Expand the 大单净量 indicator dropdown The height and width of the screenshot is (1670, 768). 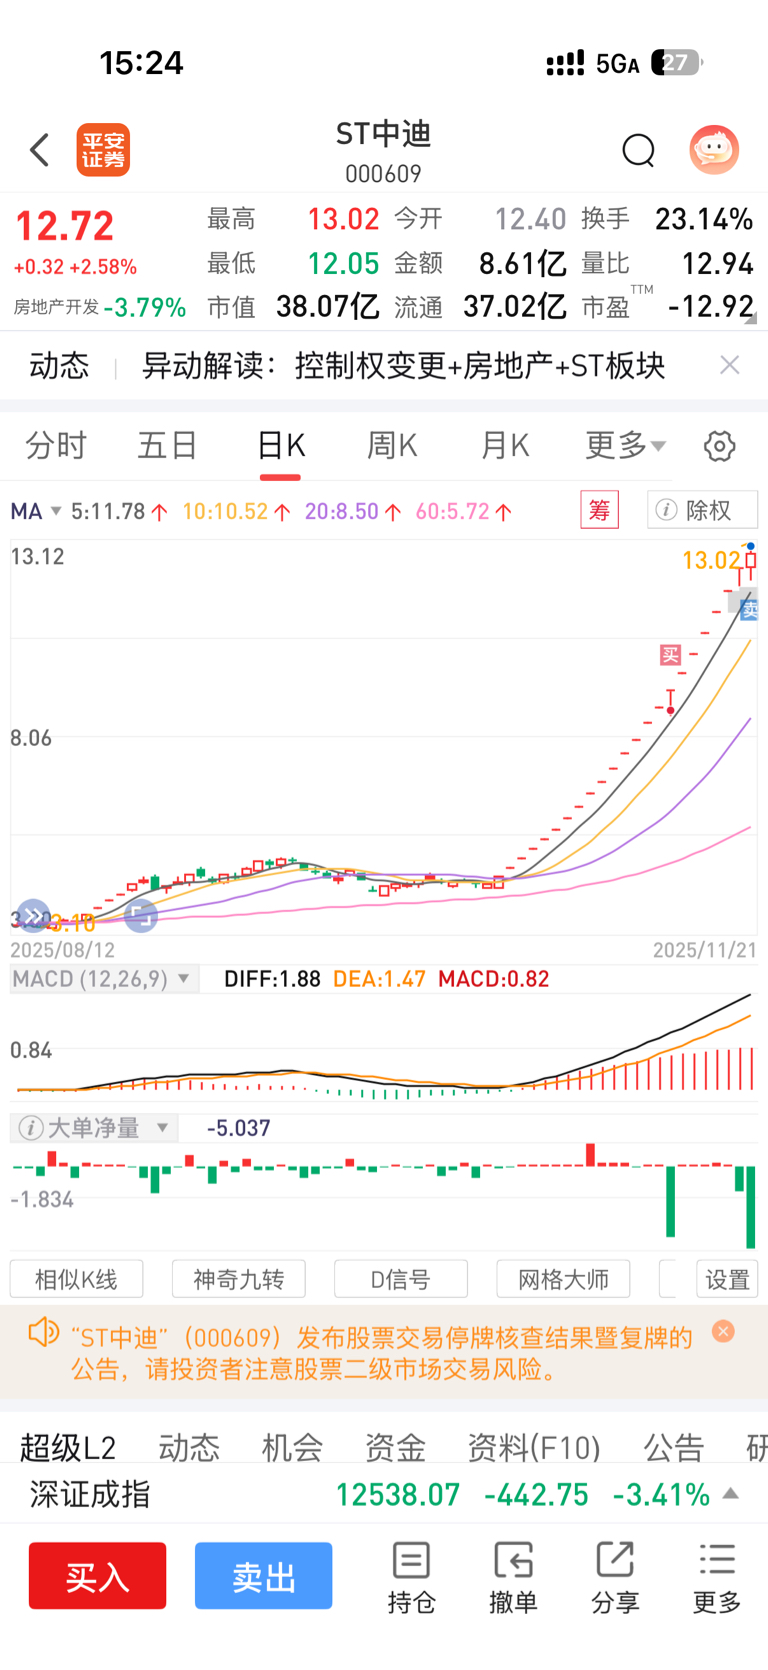(x=162, y=1128)
